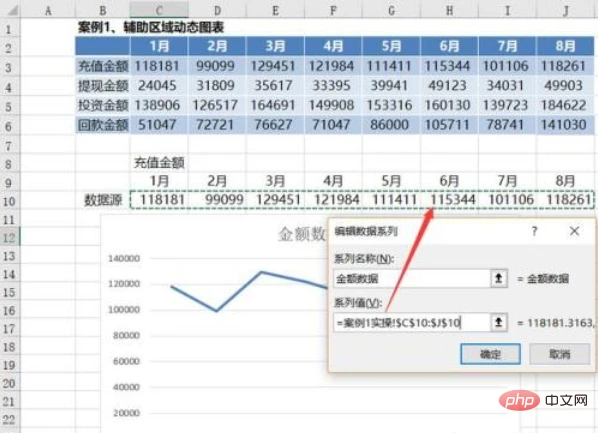Select column D header
The height and width of the screenshot is (433, 598).
(x=217, y=10)
